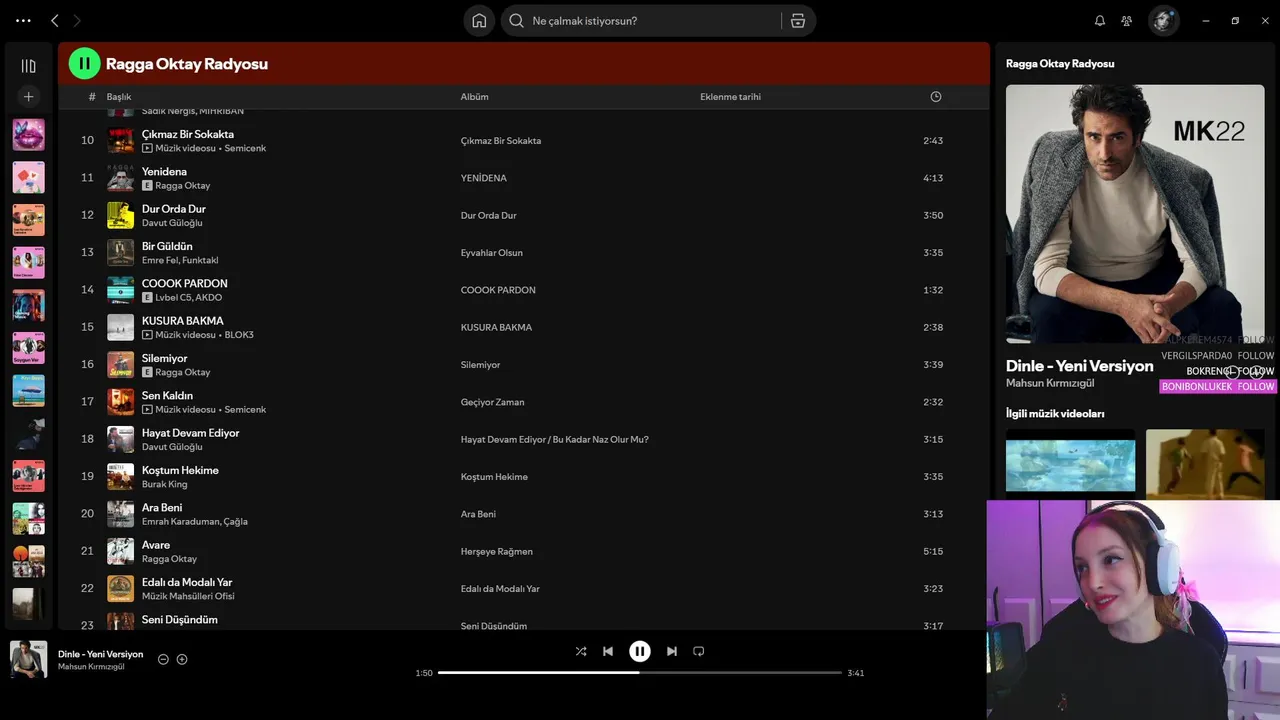Open album link Geçiyor Zaman
1280x720 pixels.
(492, 402)
